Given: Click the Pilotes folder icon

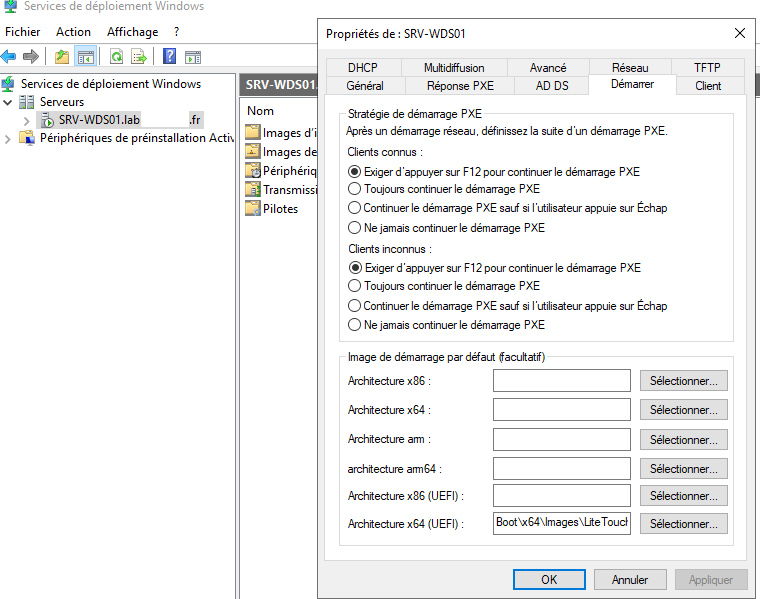Looking at the screenshot, I should [252, 209].
